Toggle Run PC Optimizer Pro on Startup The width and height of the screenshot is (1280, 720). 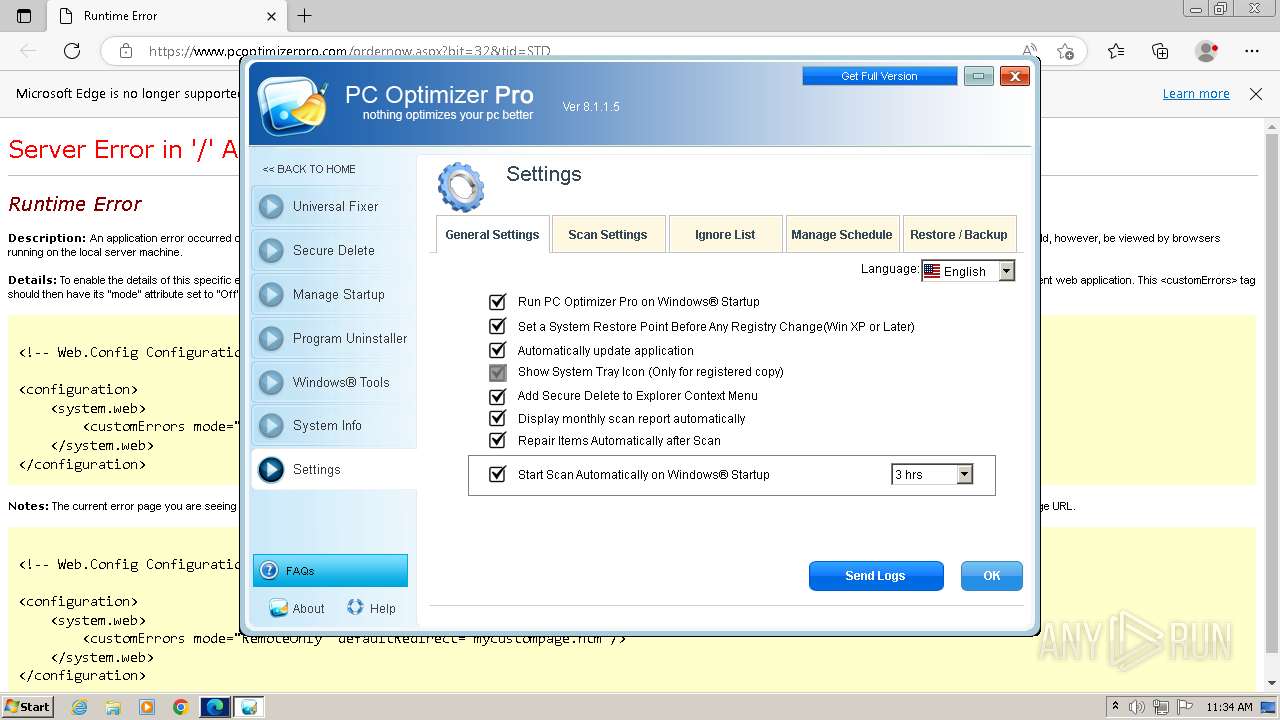pyautogui.click(x=497, y=301)
